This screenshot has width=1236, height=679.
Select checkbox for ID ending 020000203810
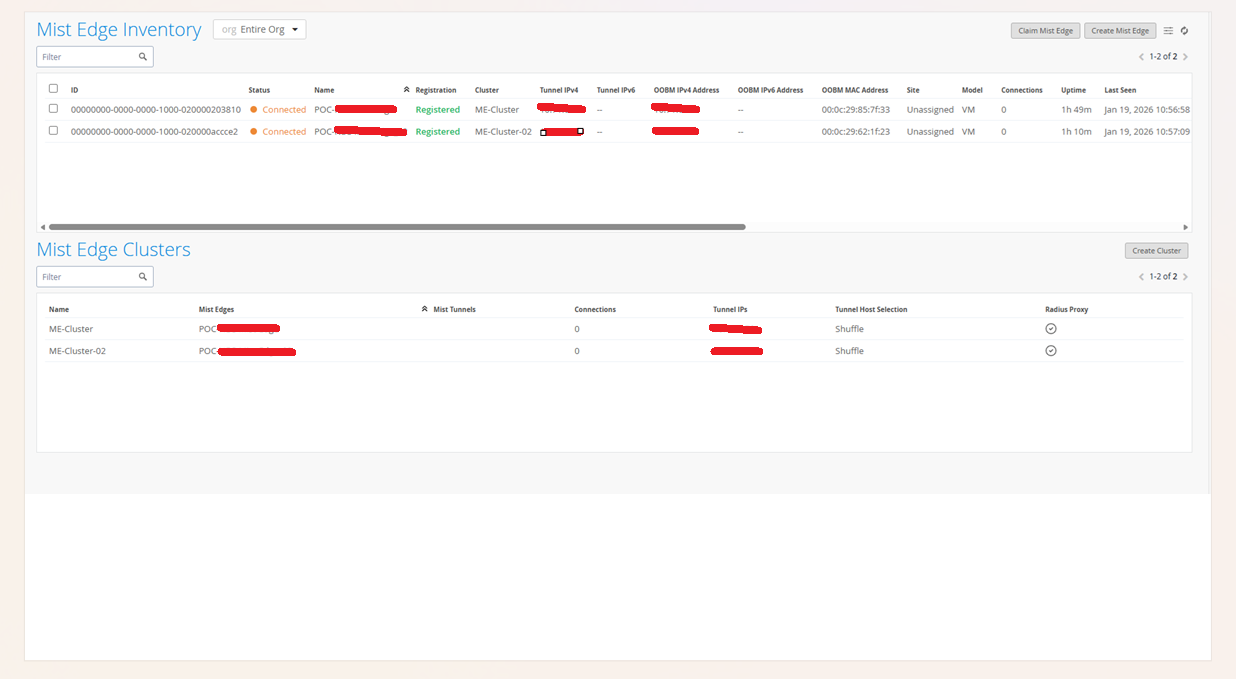[x=53, y=109]
